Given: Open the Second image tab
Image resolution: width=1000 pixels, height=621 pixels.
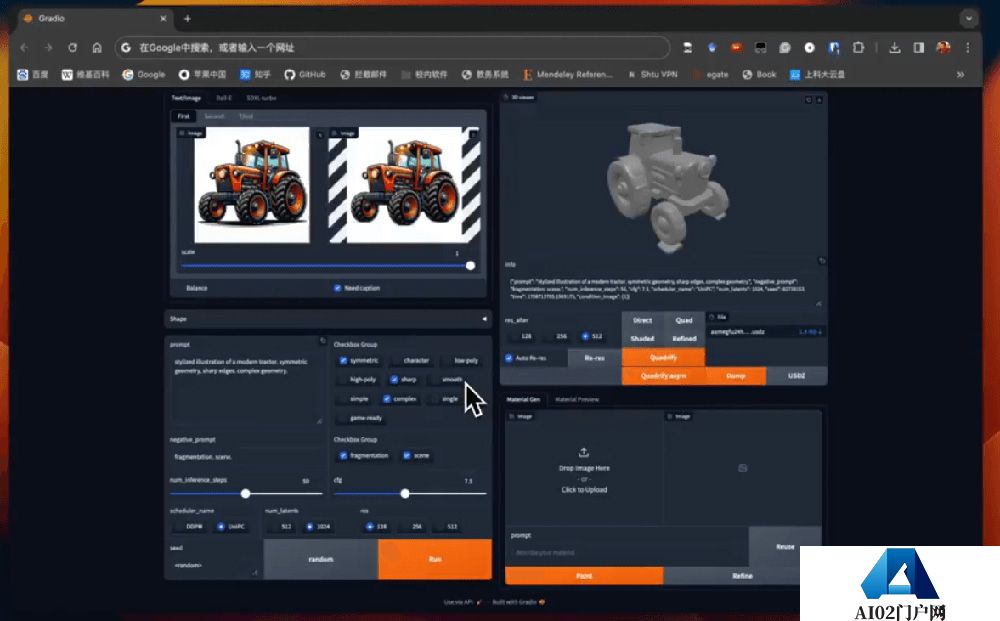Looking at the screenshot, I should [x=214, y=116].
